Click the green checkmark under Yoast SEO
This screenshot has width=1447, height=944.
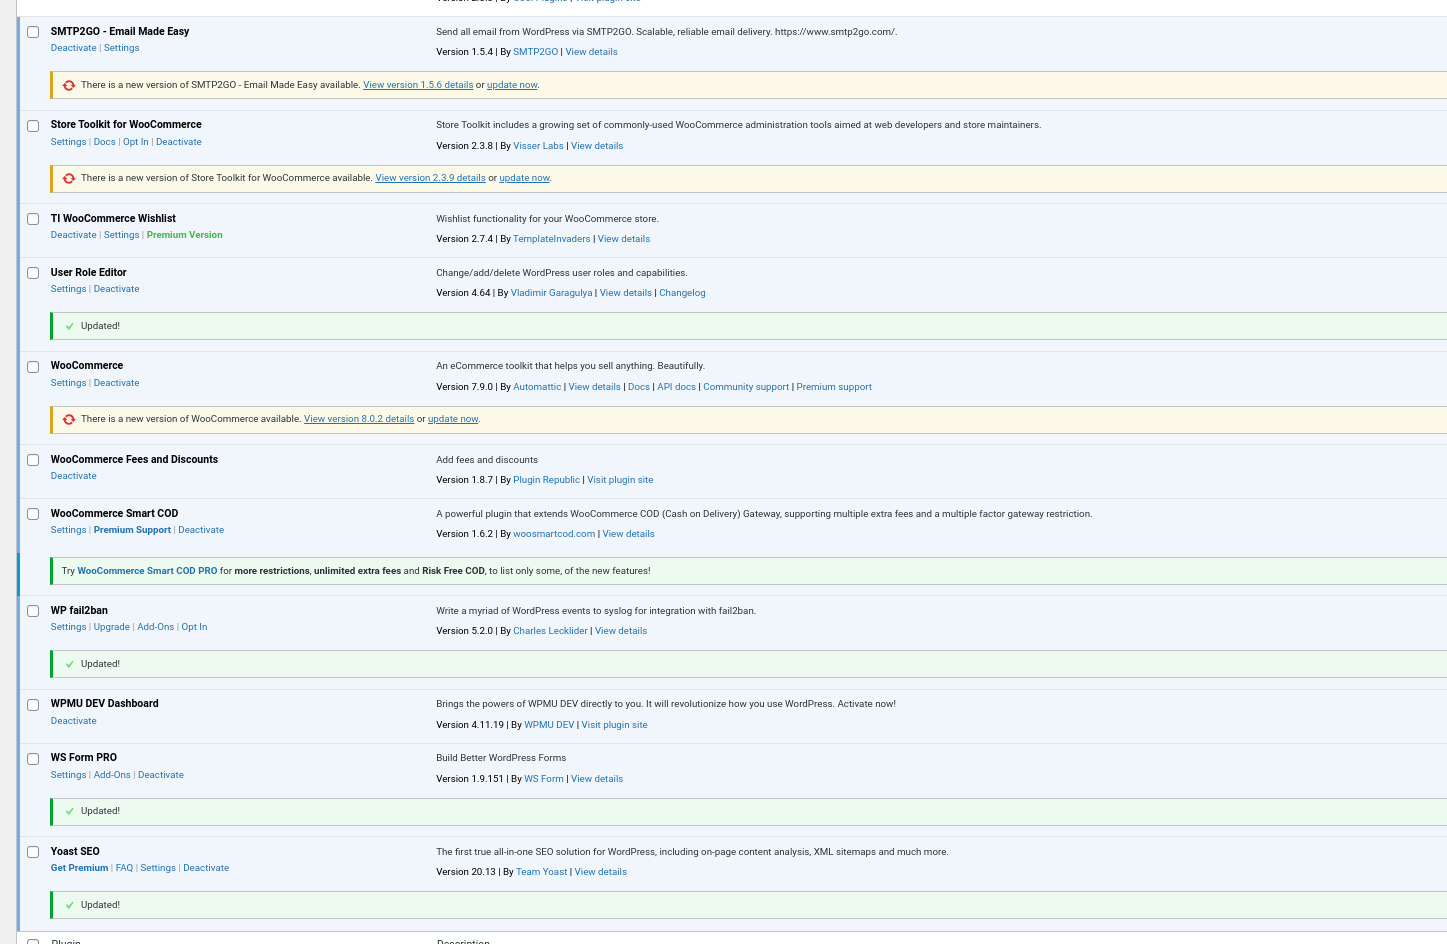69,905
